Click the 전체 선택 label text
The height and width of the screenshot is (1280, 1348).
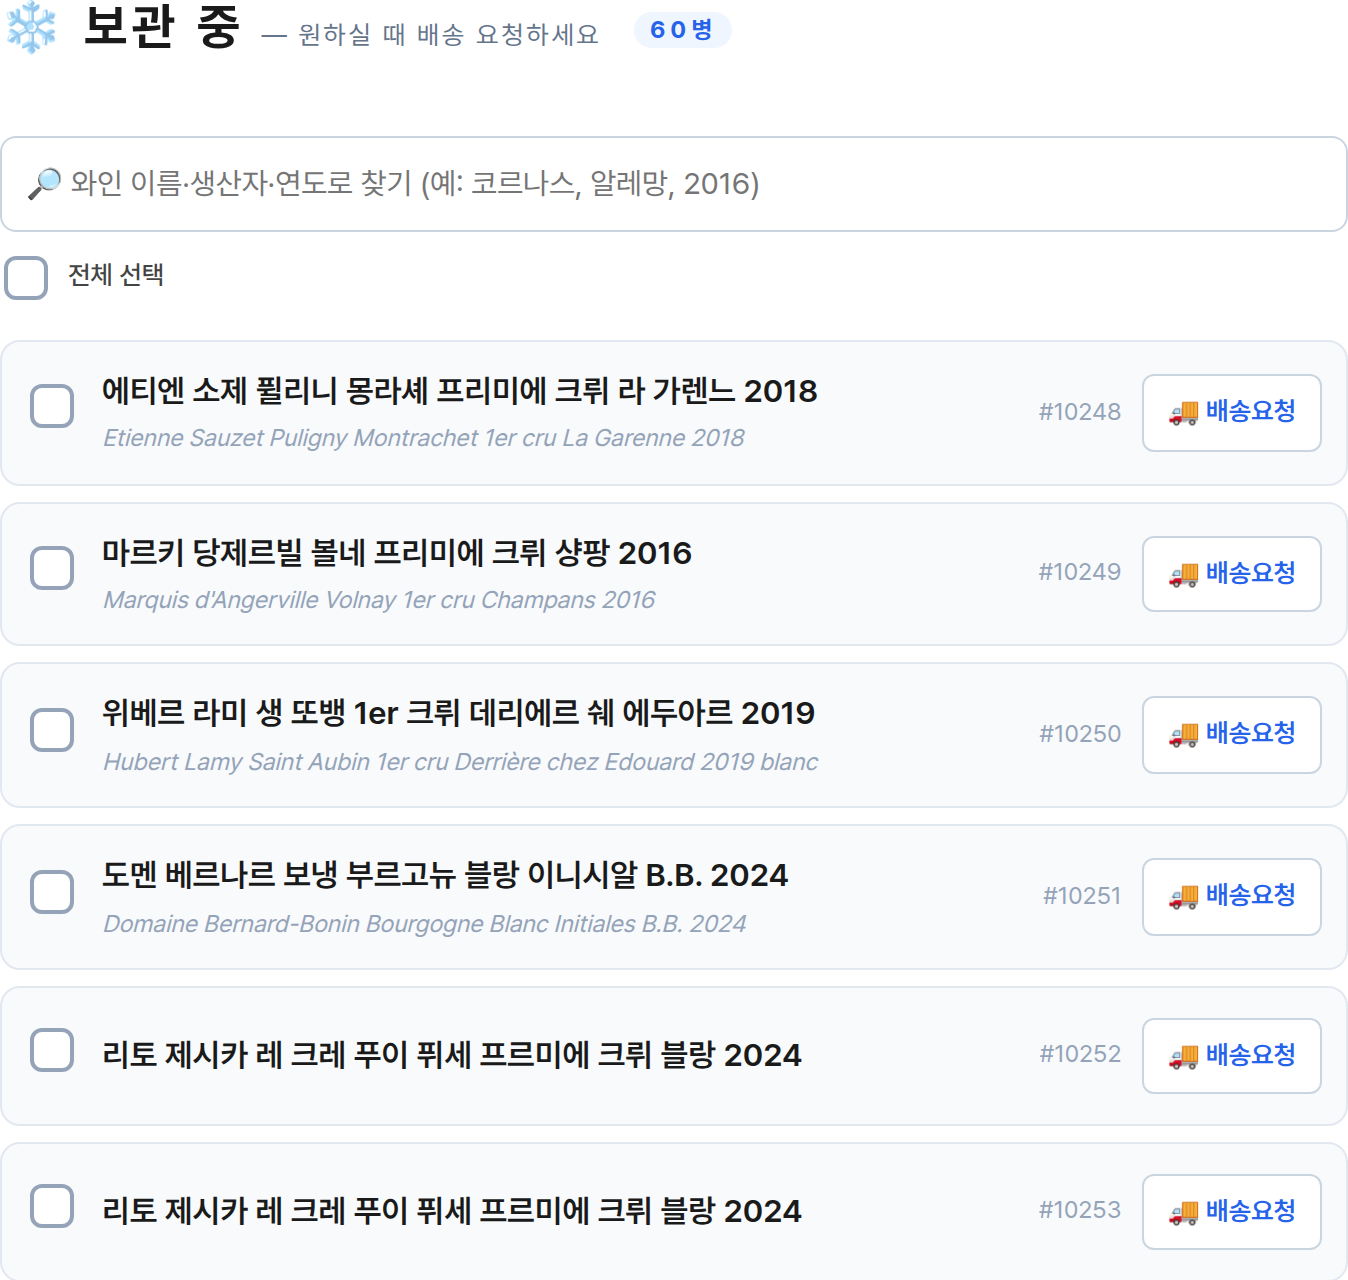tap(116, 275)
